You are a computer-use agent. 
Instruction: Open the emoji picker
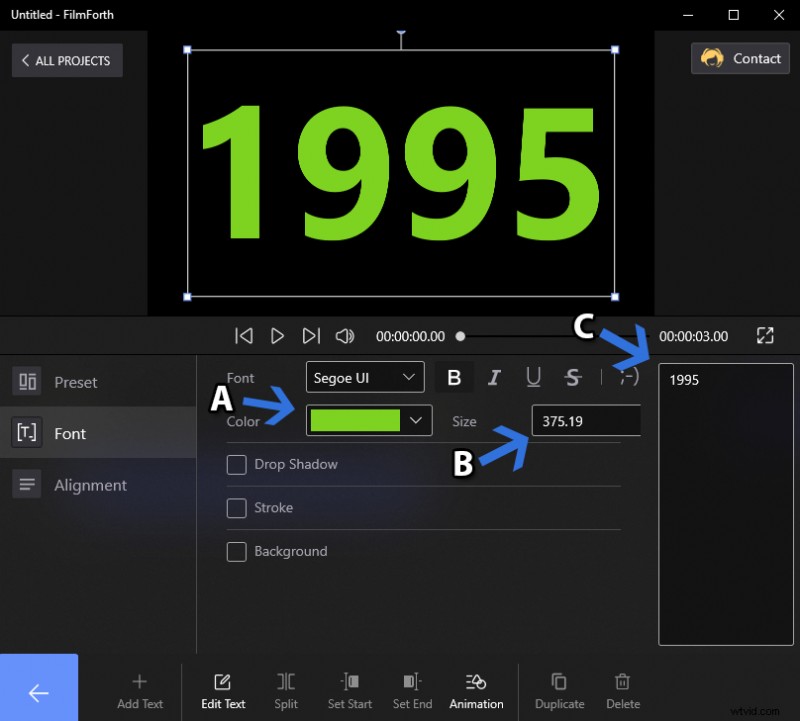(630, 377)
